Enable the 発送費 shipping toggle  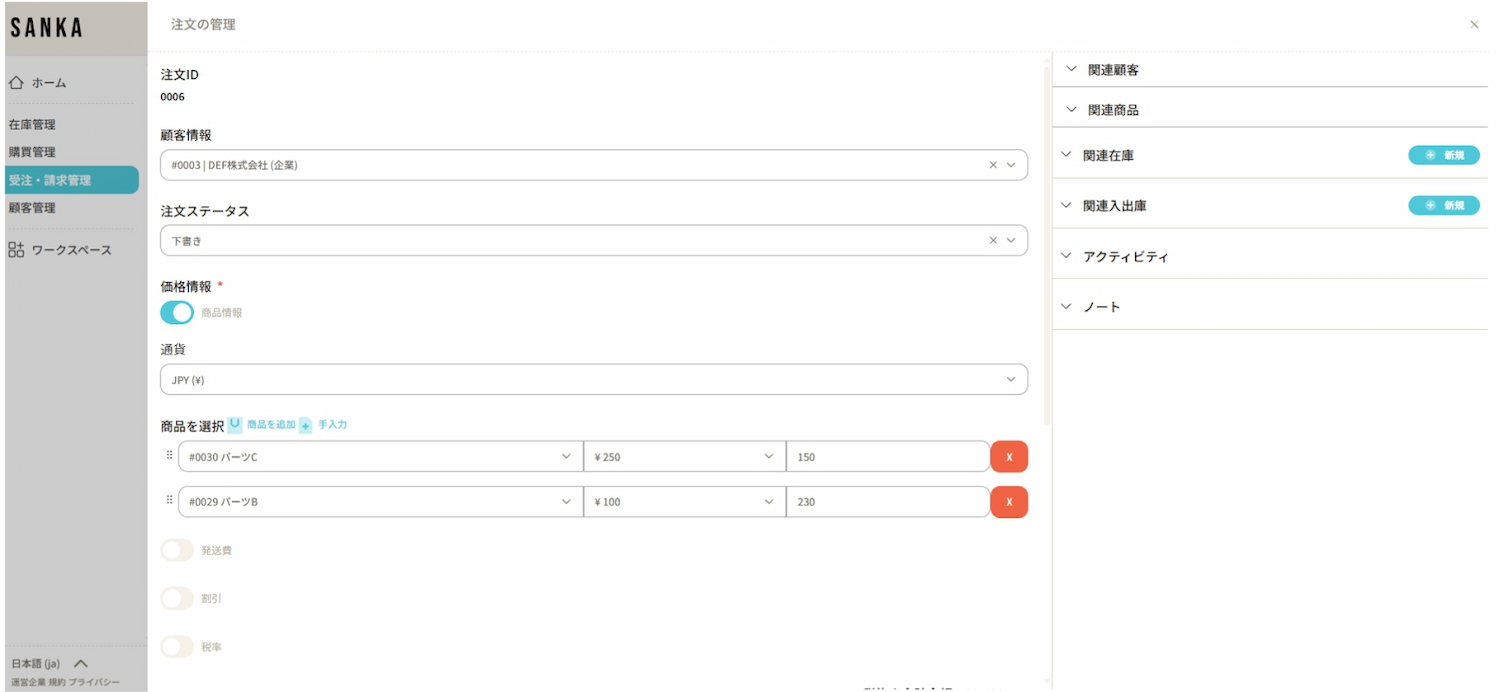[177, 550]
